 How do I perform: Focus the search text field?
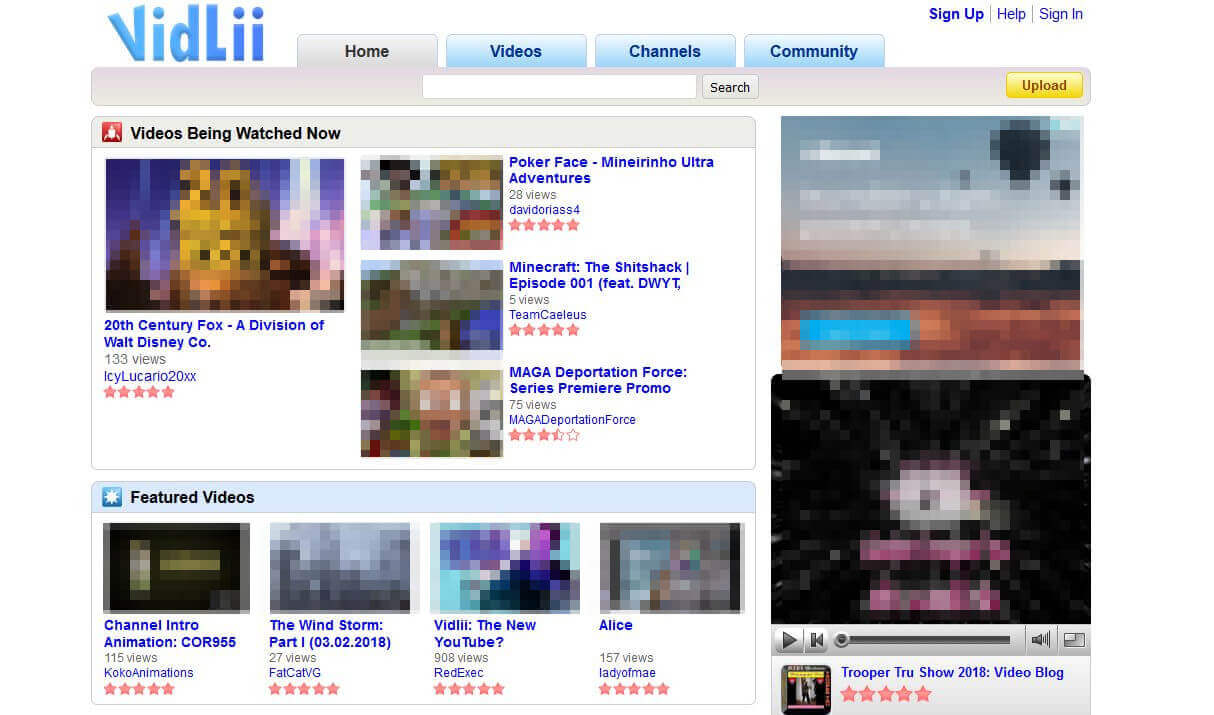point(559,87)
